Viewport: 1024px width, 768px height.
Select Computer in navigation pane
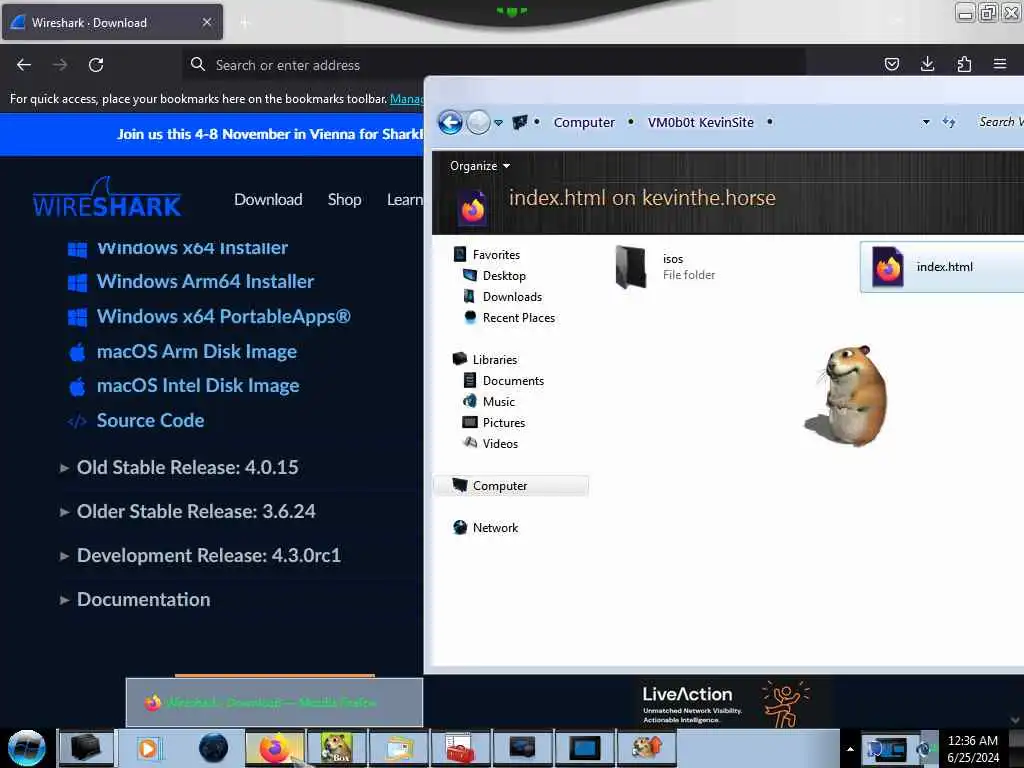(x=511, y=485)
